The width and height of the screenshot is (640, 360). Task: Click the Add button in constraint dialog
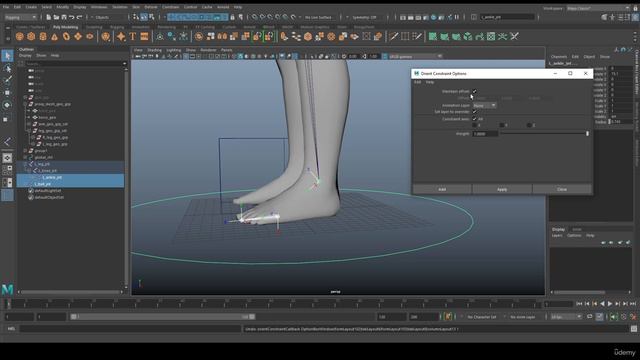click(442, 189)
